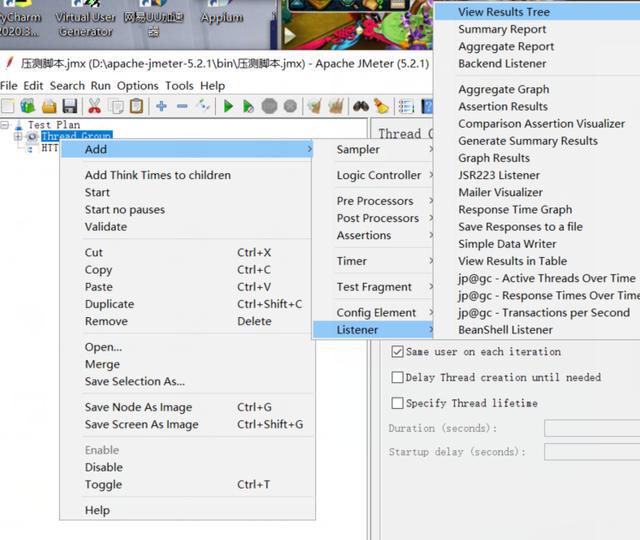Choose BeanShell Listener entry

pos(537,330)
